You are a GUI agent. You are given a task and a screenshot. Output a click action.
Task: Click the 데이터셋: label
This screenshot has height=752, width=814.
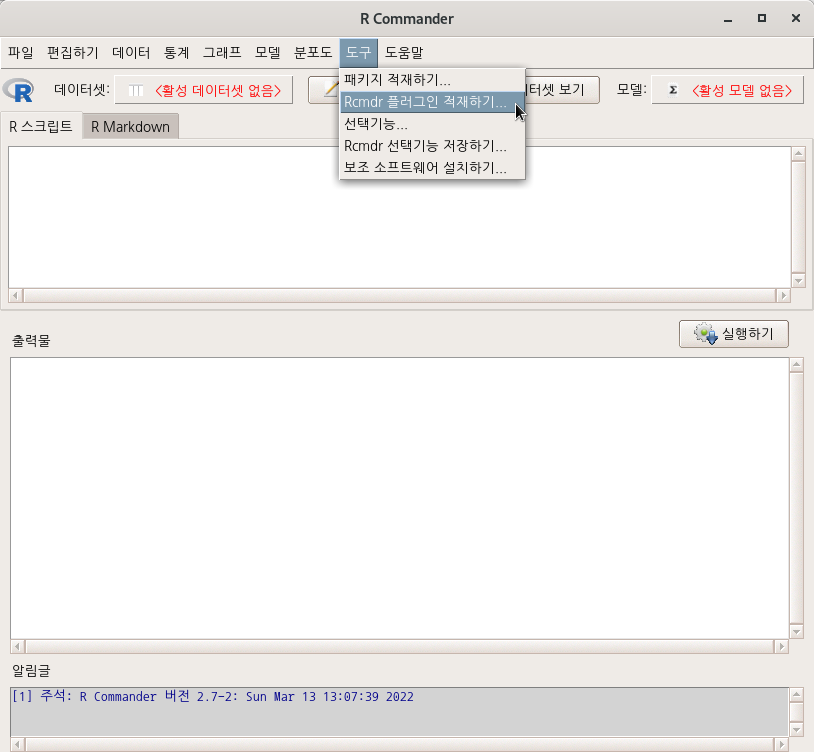(82, 90)
